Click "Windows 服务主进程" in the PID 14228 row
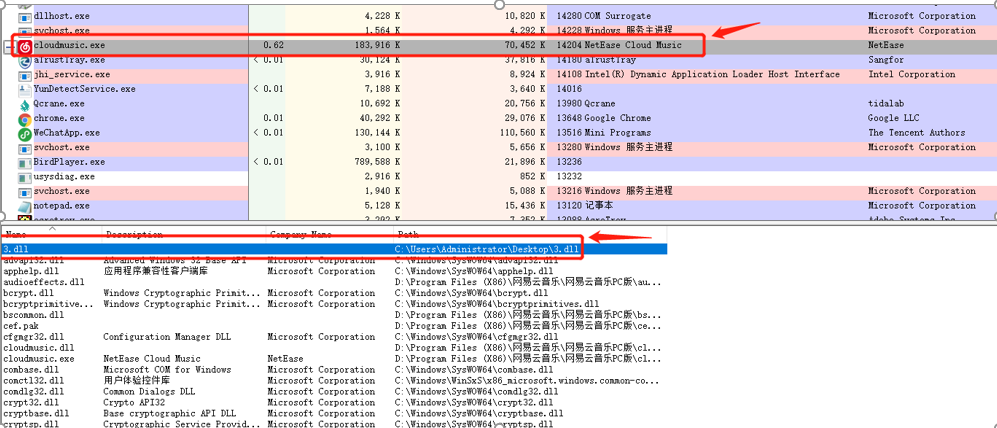 point(628,31)
